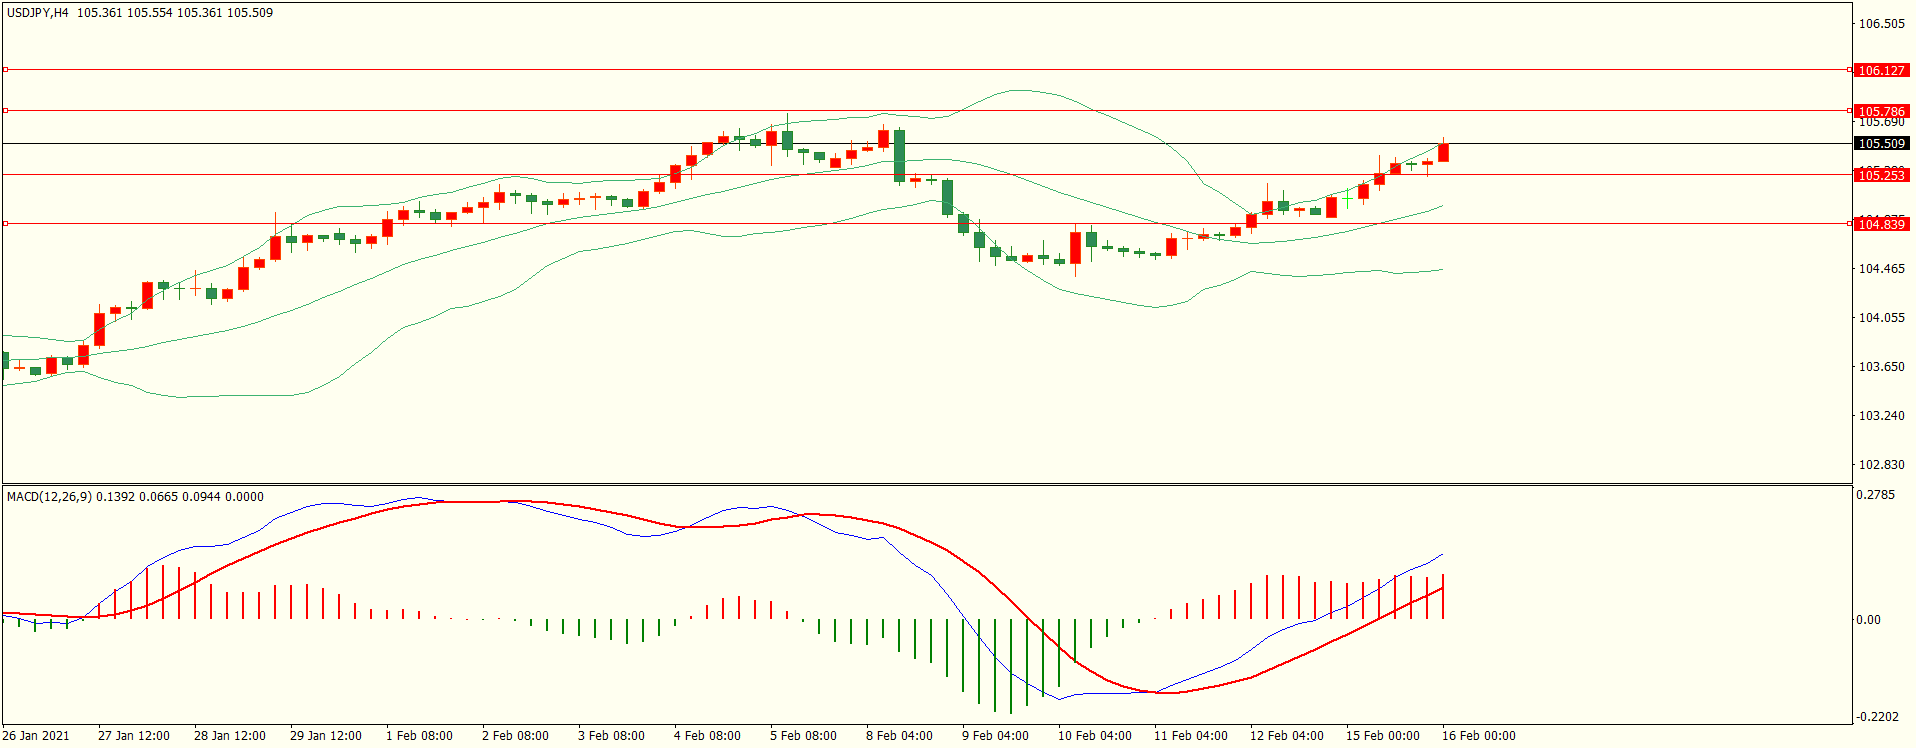Viewport: 1916px width, 748px height.
Task: Click left handle of the 106.127 horizontal line
Action: click(5, 69)
